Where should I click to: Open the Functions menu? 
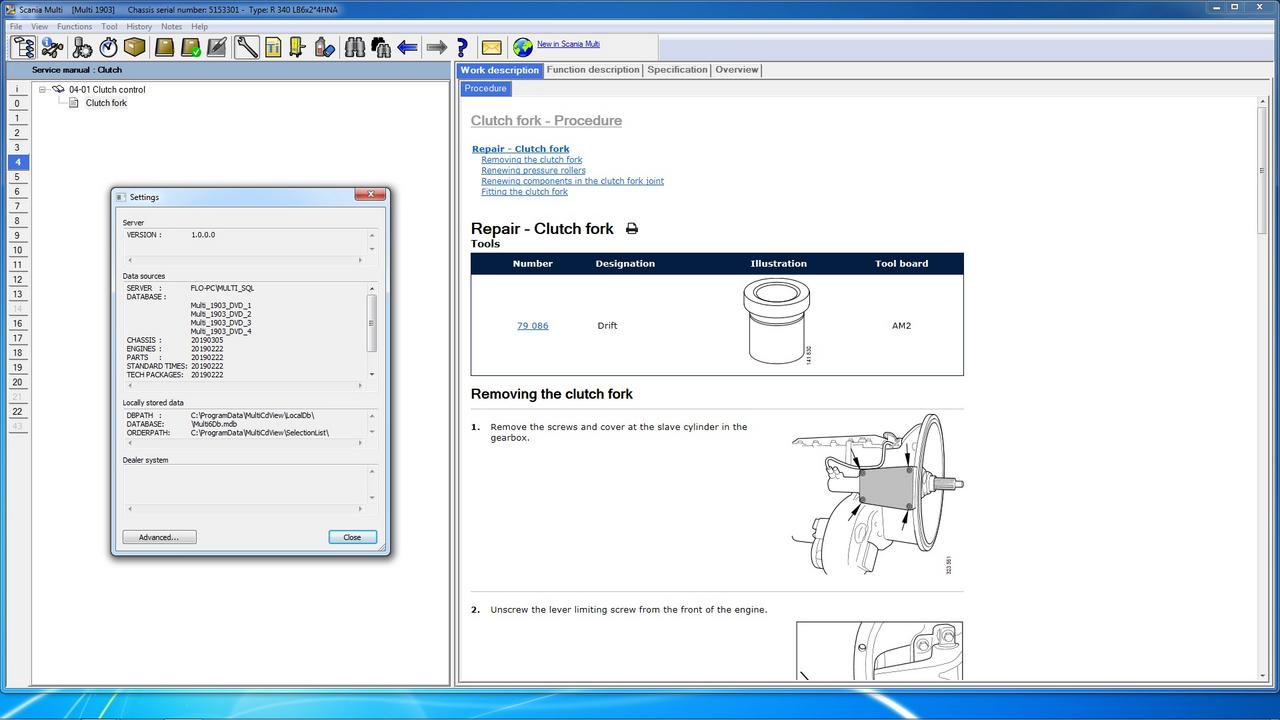tap(74, 26)
